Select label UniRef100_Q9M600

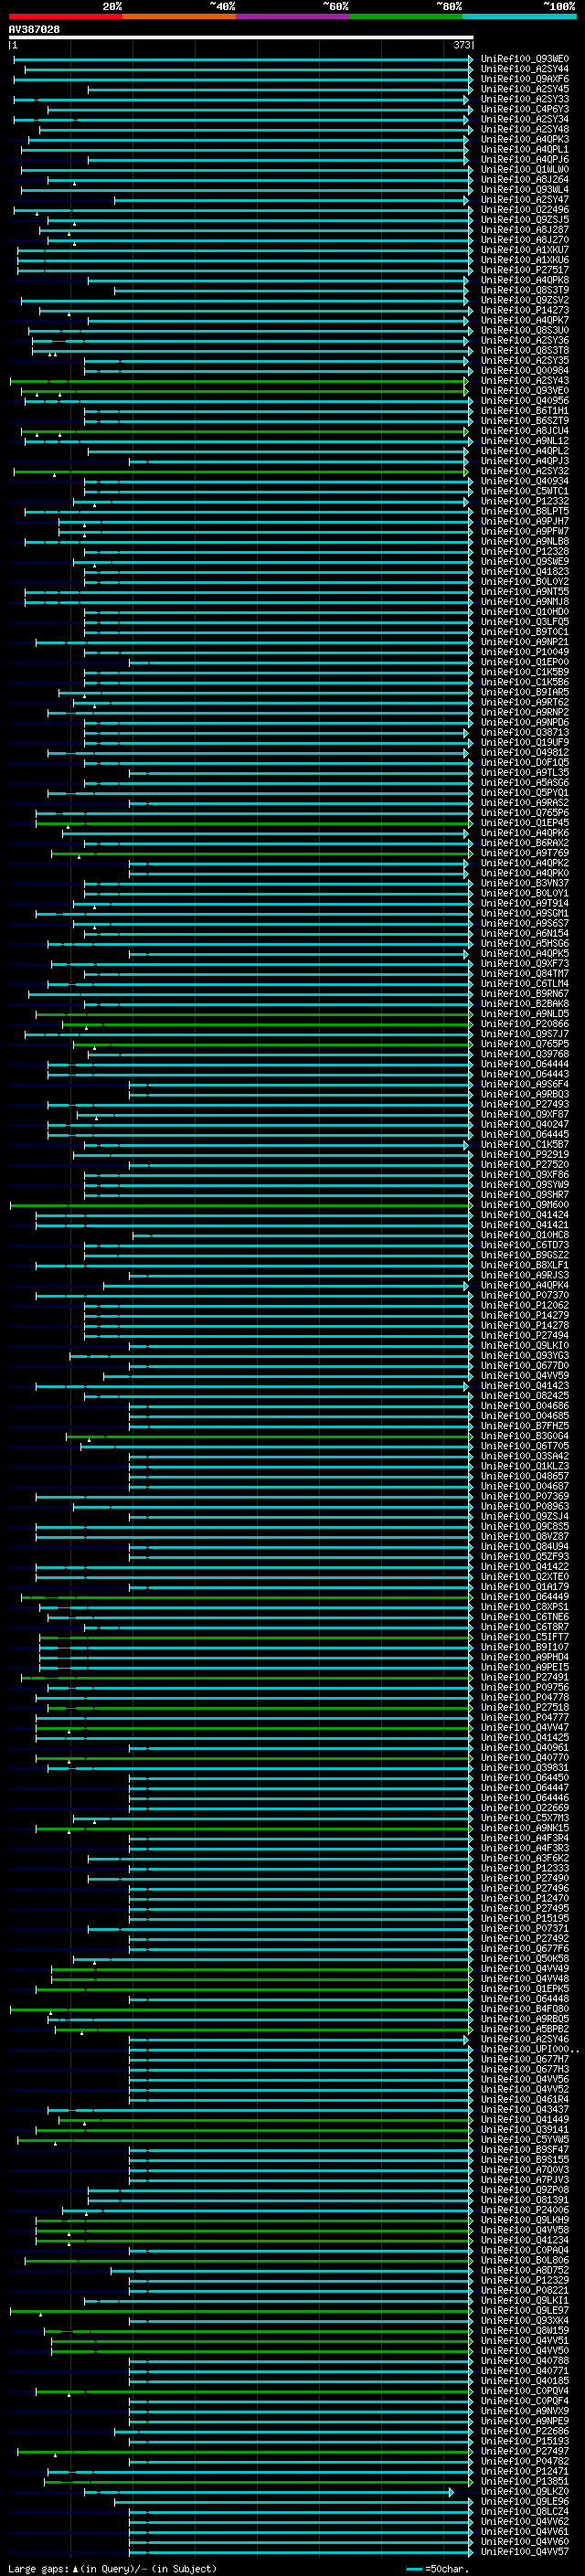524,1205
